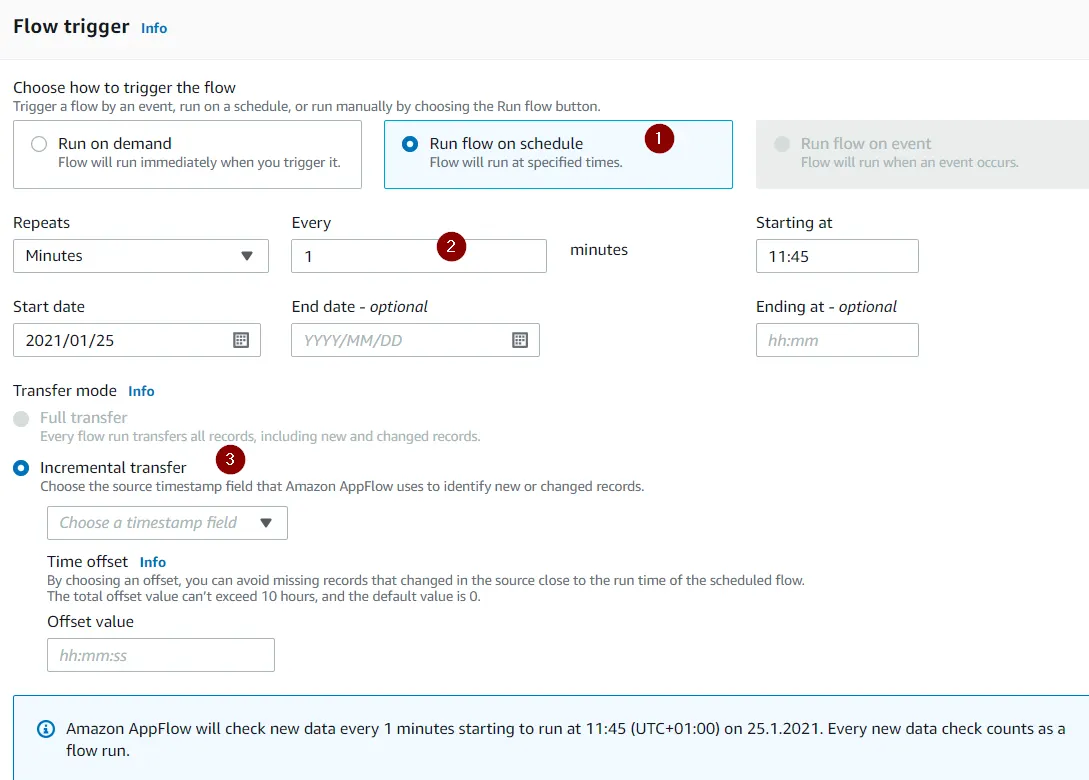Click the 'Offset value' label
Image resolution: width=1089 pixels, height=780 pixels.
tap(90, 622)
